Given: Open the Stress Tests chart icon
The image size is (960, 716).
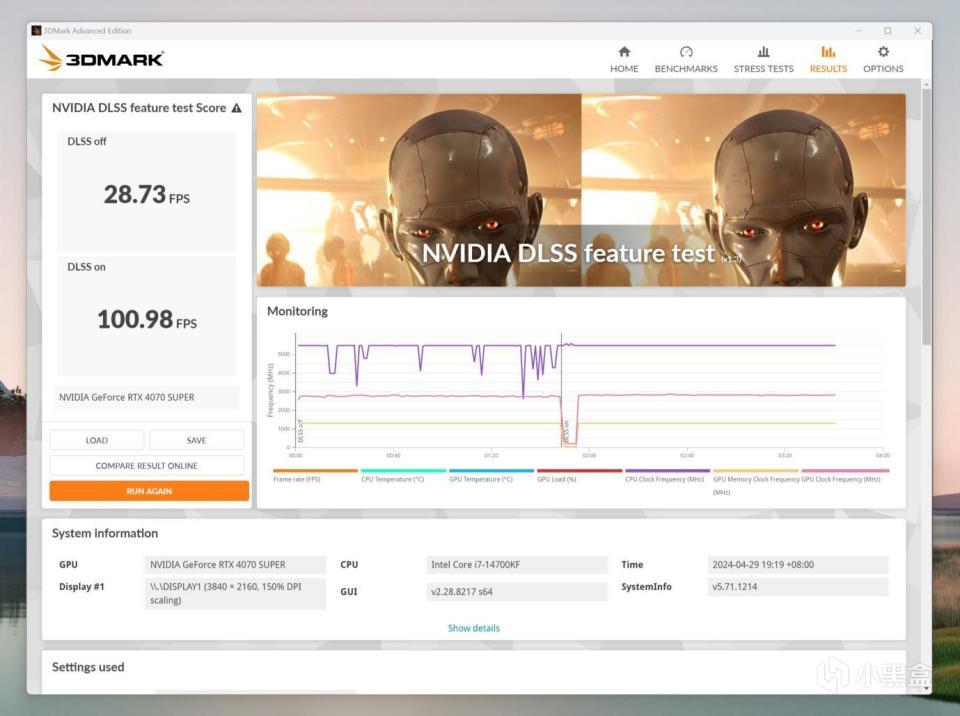Looking at the screenshot, I should pyautogui.click(x=763, y=52).
